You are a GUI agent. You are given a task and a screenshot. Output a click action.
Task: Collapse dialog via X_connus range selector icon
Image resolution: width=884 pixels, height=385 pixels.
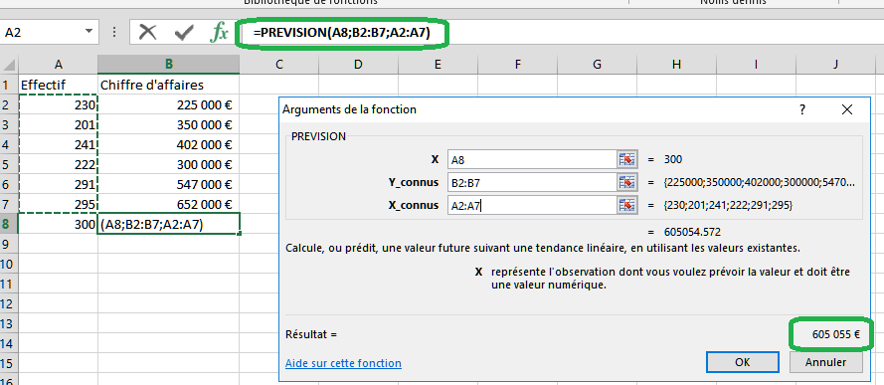pyautogui.click(x=627, y=205)
